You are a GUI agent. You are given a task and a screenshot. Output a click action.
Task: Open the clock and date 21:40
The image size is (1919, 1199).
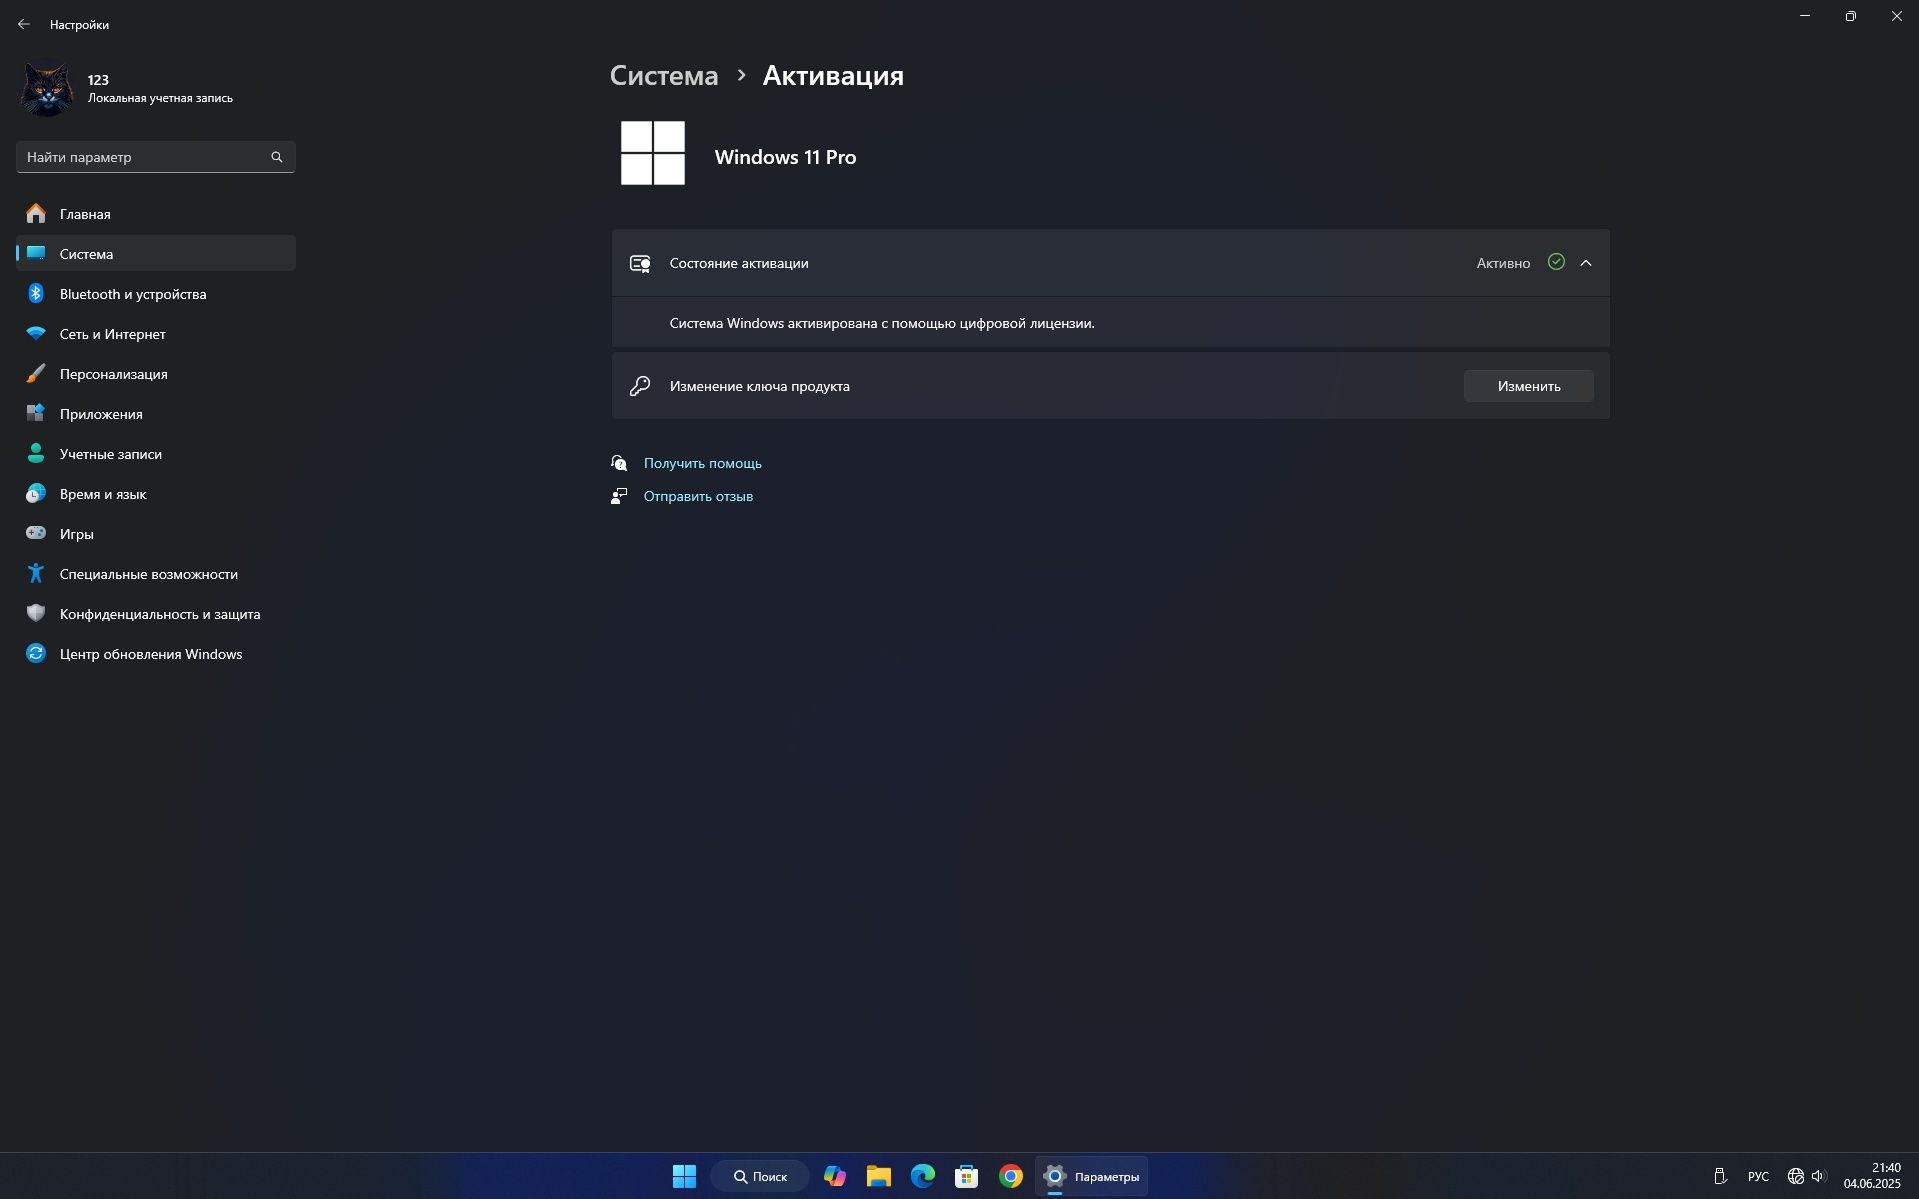(1872, 1176)
